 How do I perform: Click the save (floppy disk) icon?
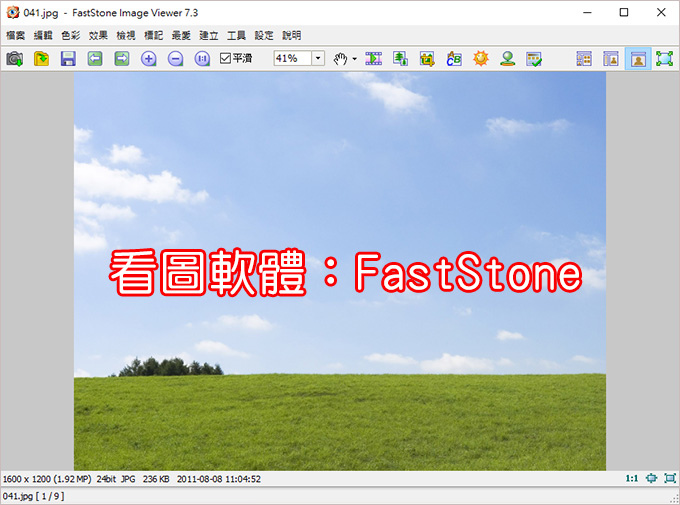(x=68, y=59)
